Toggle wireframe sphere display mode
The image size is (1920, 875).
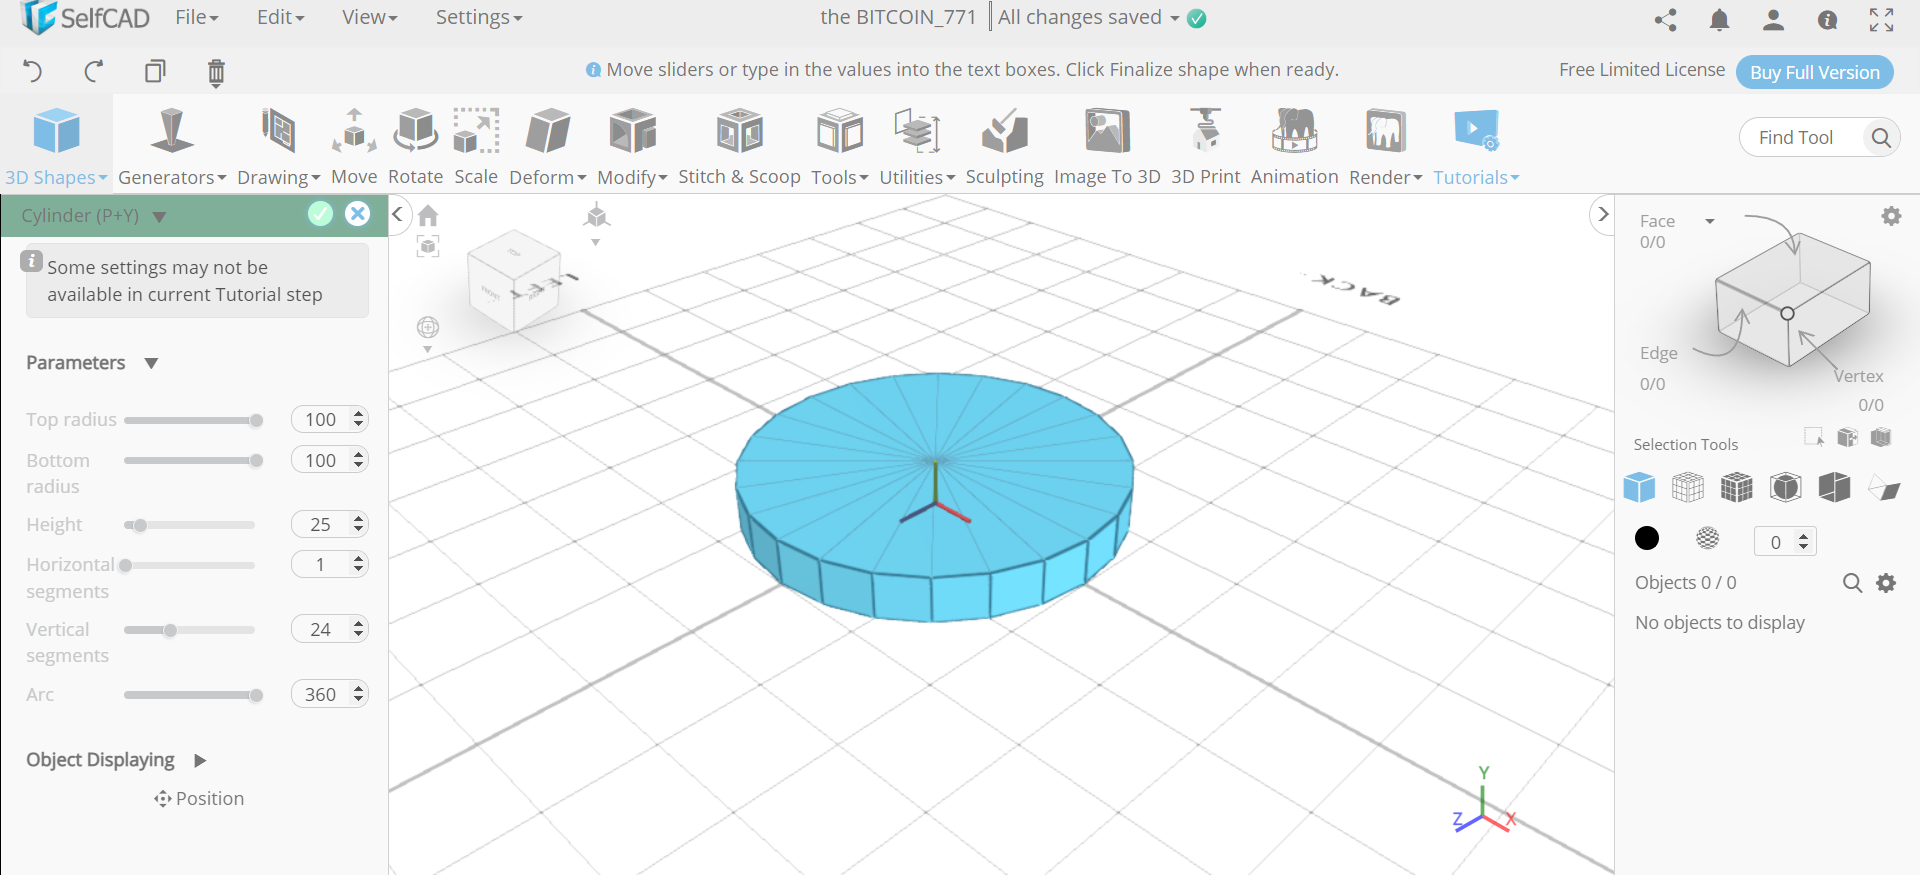[x=1708, y=538]
